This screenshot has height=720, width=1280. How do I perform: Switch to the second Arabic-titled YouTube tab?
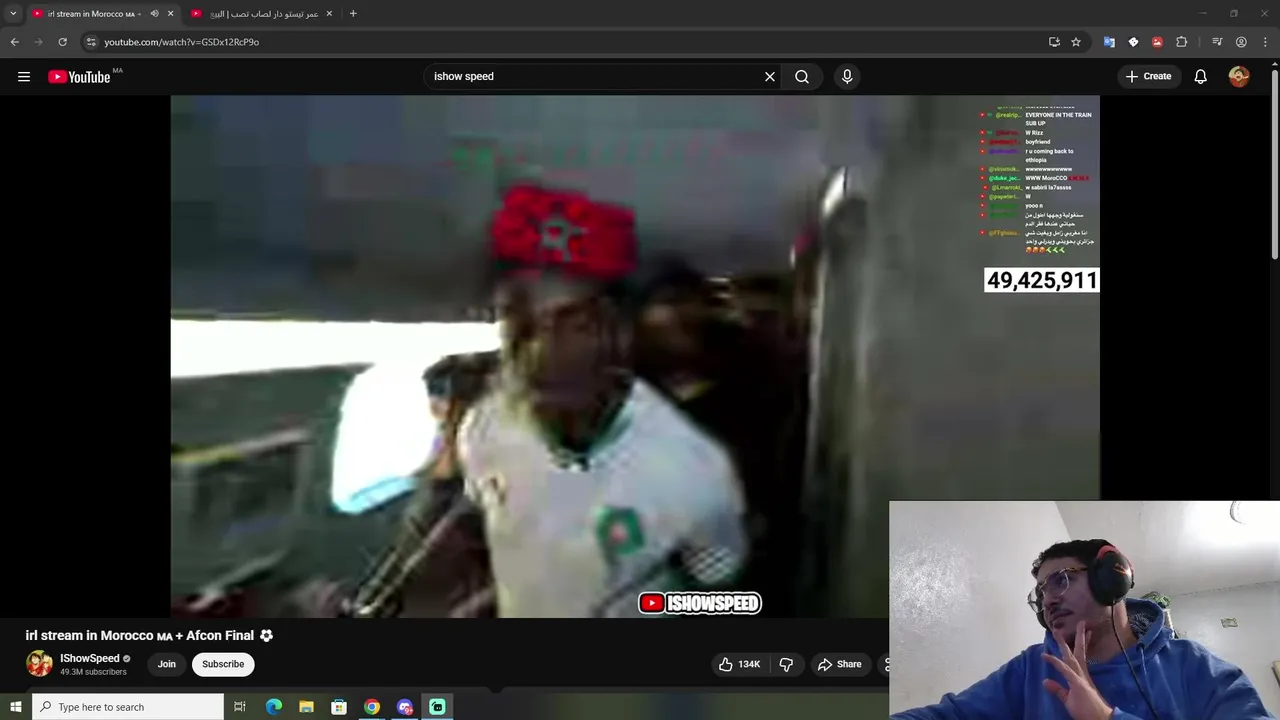coord(262,14)
